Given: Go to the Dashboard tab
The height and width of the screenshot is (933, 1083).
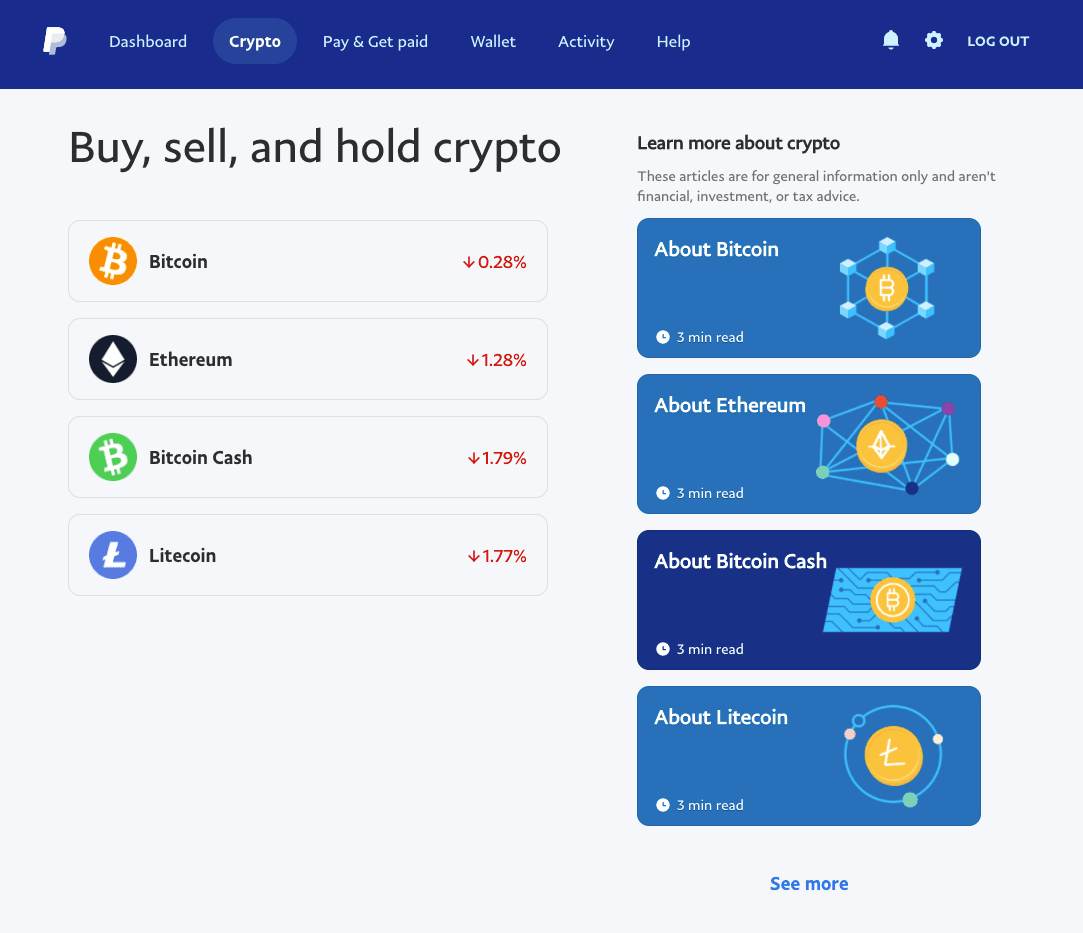Looking at the screenshot, I should point(148,41).
